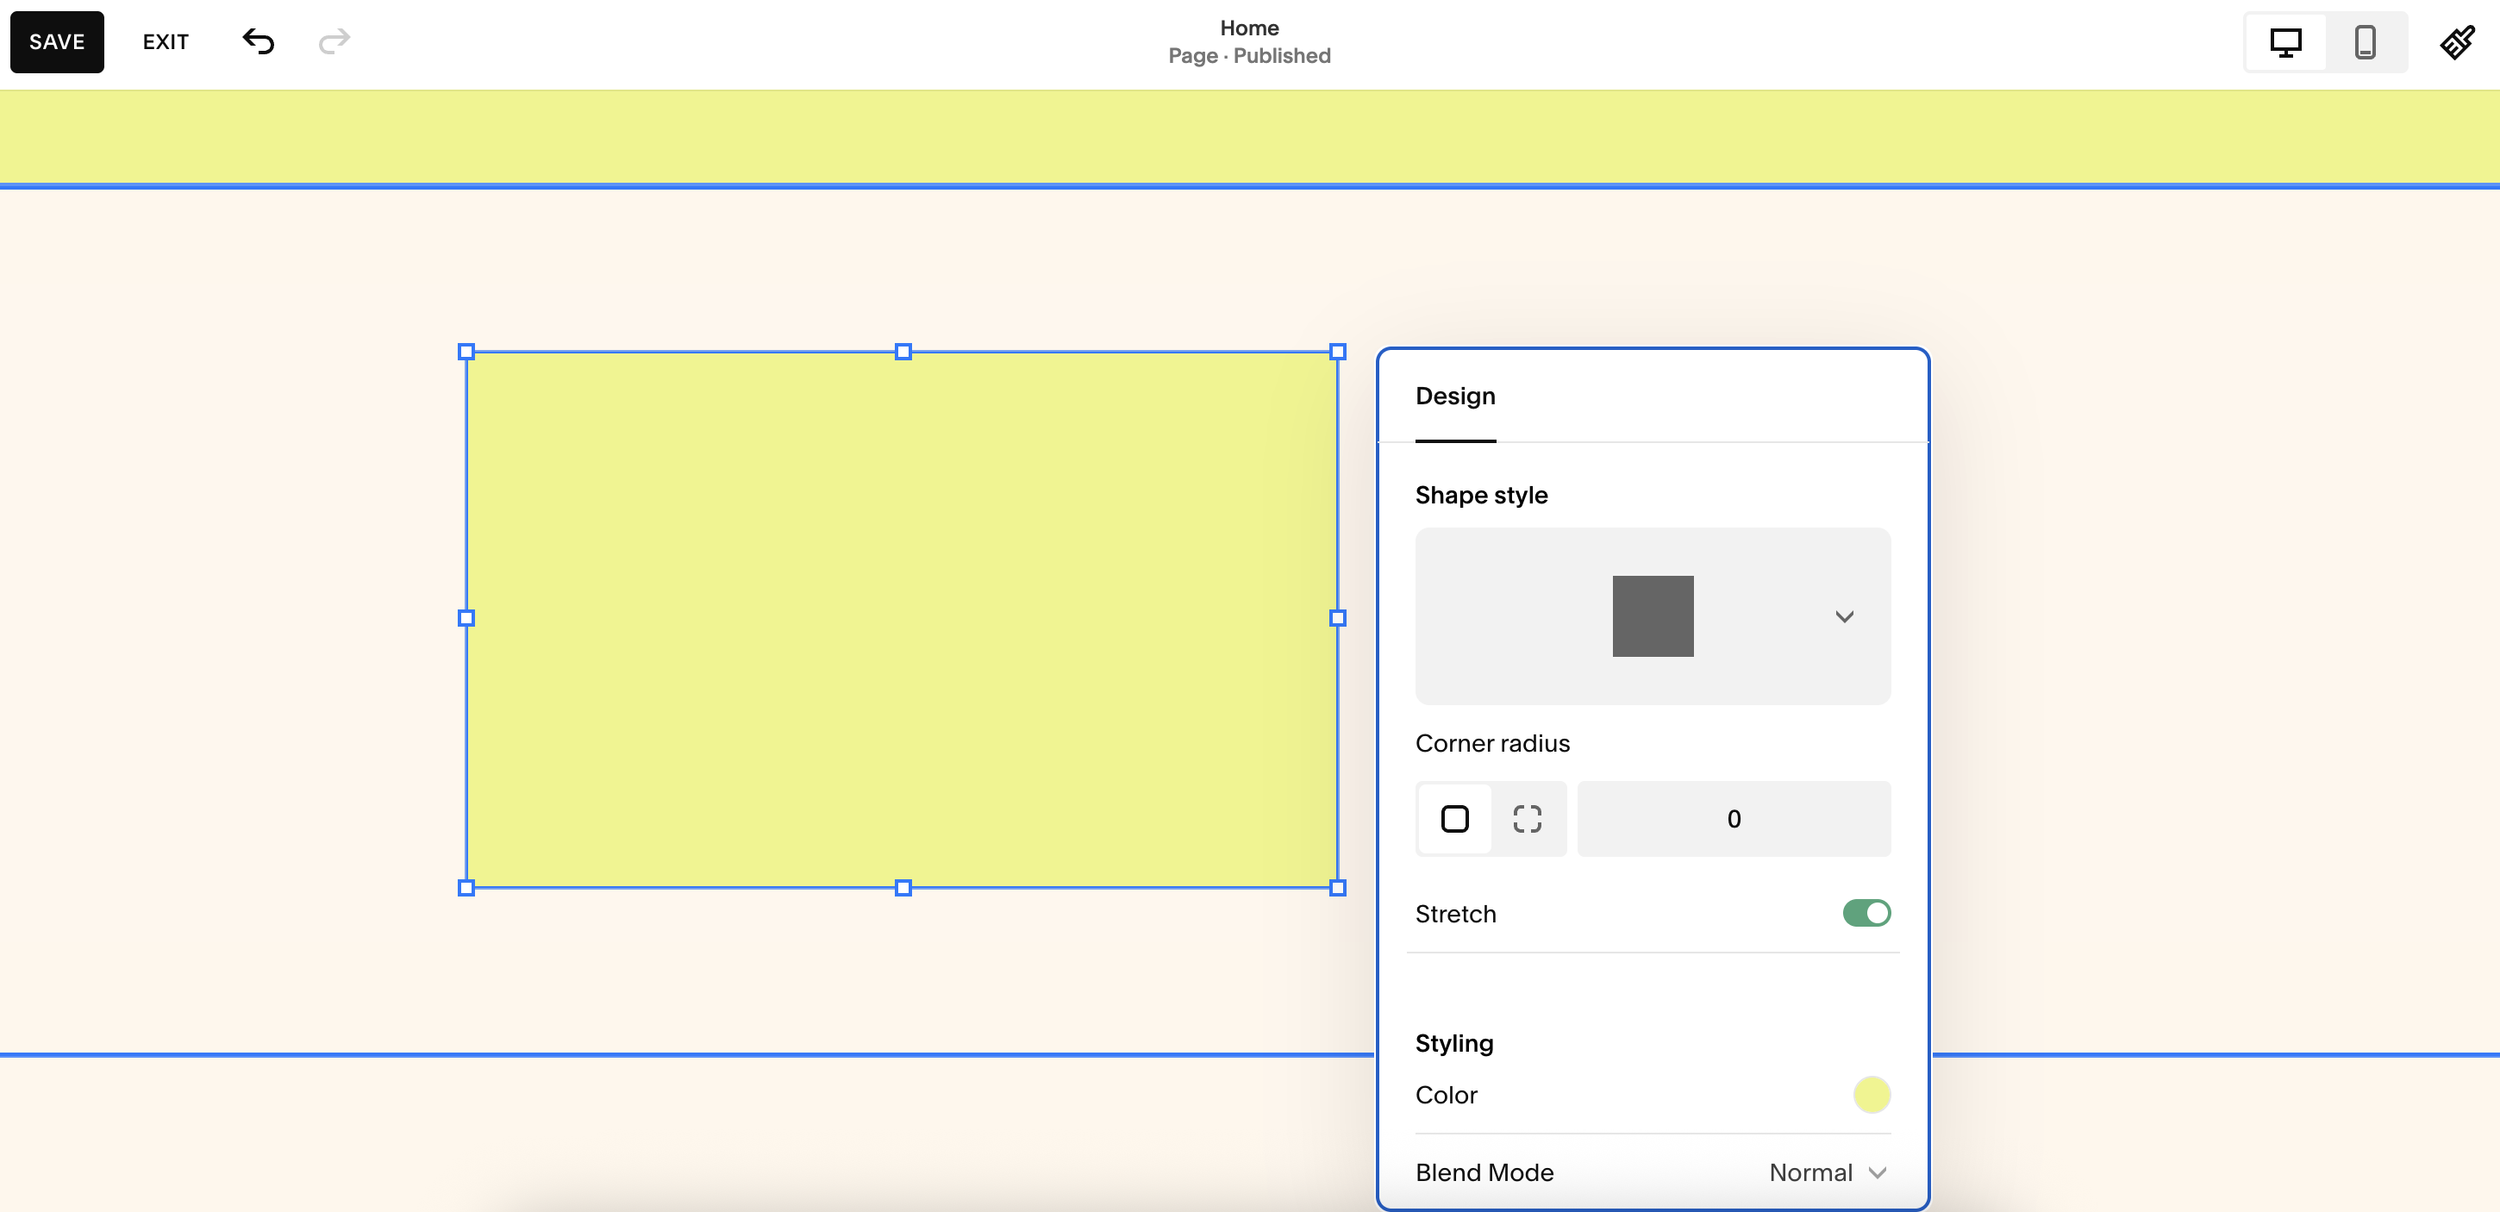
Task: Open the yellow Color swatch
Action: tap(1871, 1094)
